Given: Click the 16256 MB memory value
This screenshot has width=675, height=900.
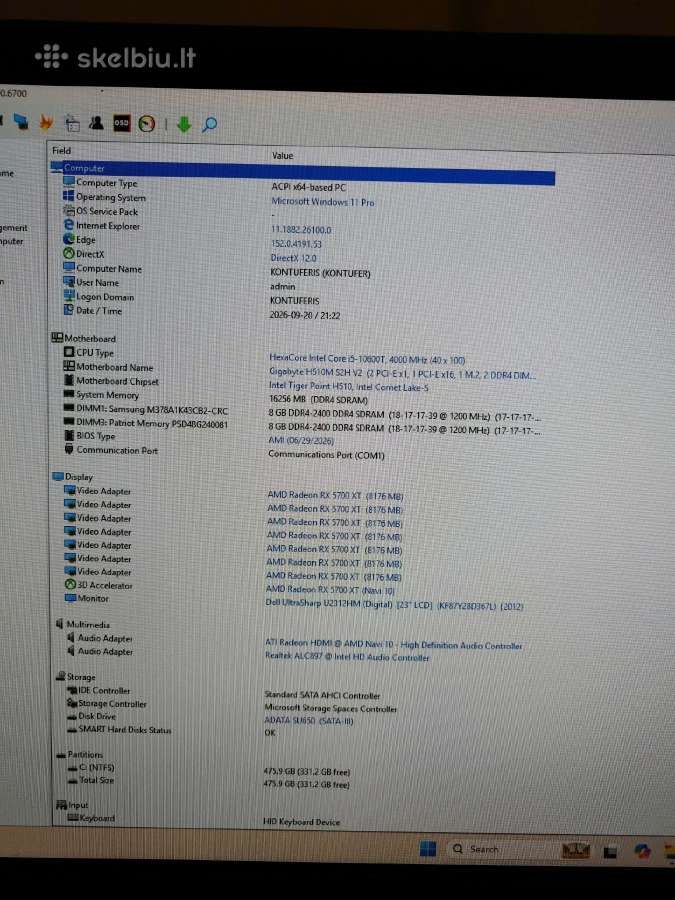Looking at the screenshot, I should point(318,399).
